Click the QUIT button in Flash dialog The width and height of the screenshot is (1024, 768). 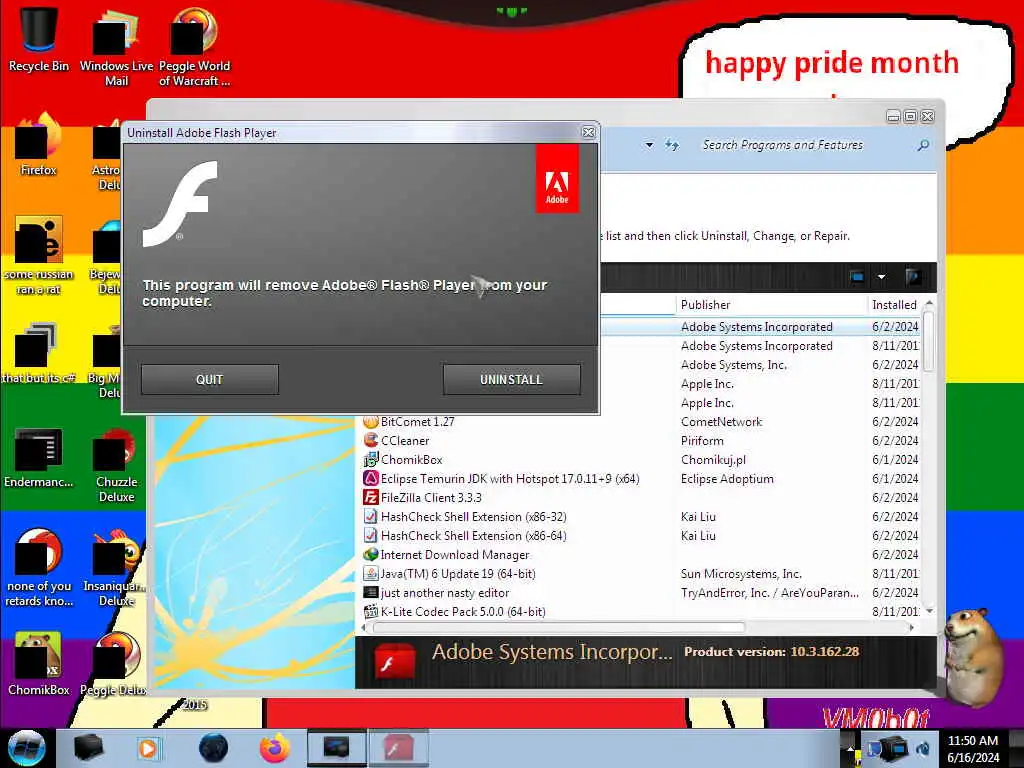coord(210,379)
